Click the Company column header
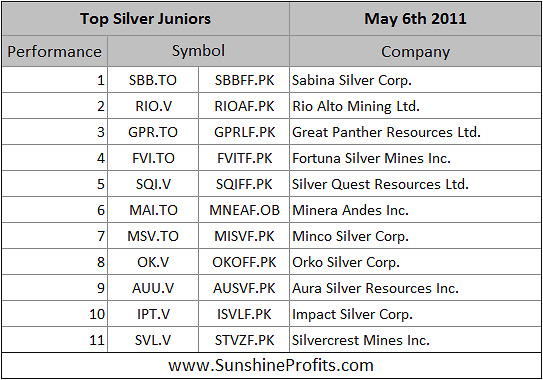 click(x=415, y=51)
